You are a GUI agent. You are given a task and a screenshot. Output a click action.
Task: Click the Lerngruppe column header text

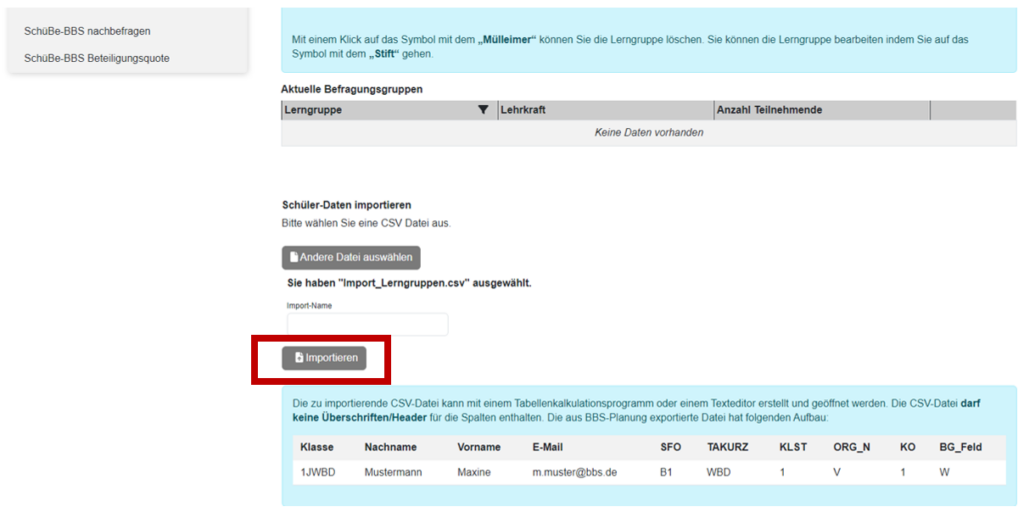click(x=313, y=110)
